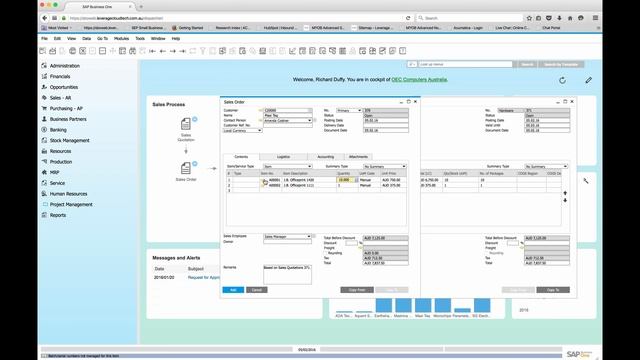Click the Contact Person link arrow
Viewport: 640px width, 360px height.
pyautogui.click(x=260, y=120)
